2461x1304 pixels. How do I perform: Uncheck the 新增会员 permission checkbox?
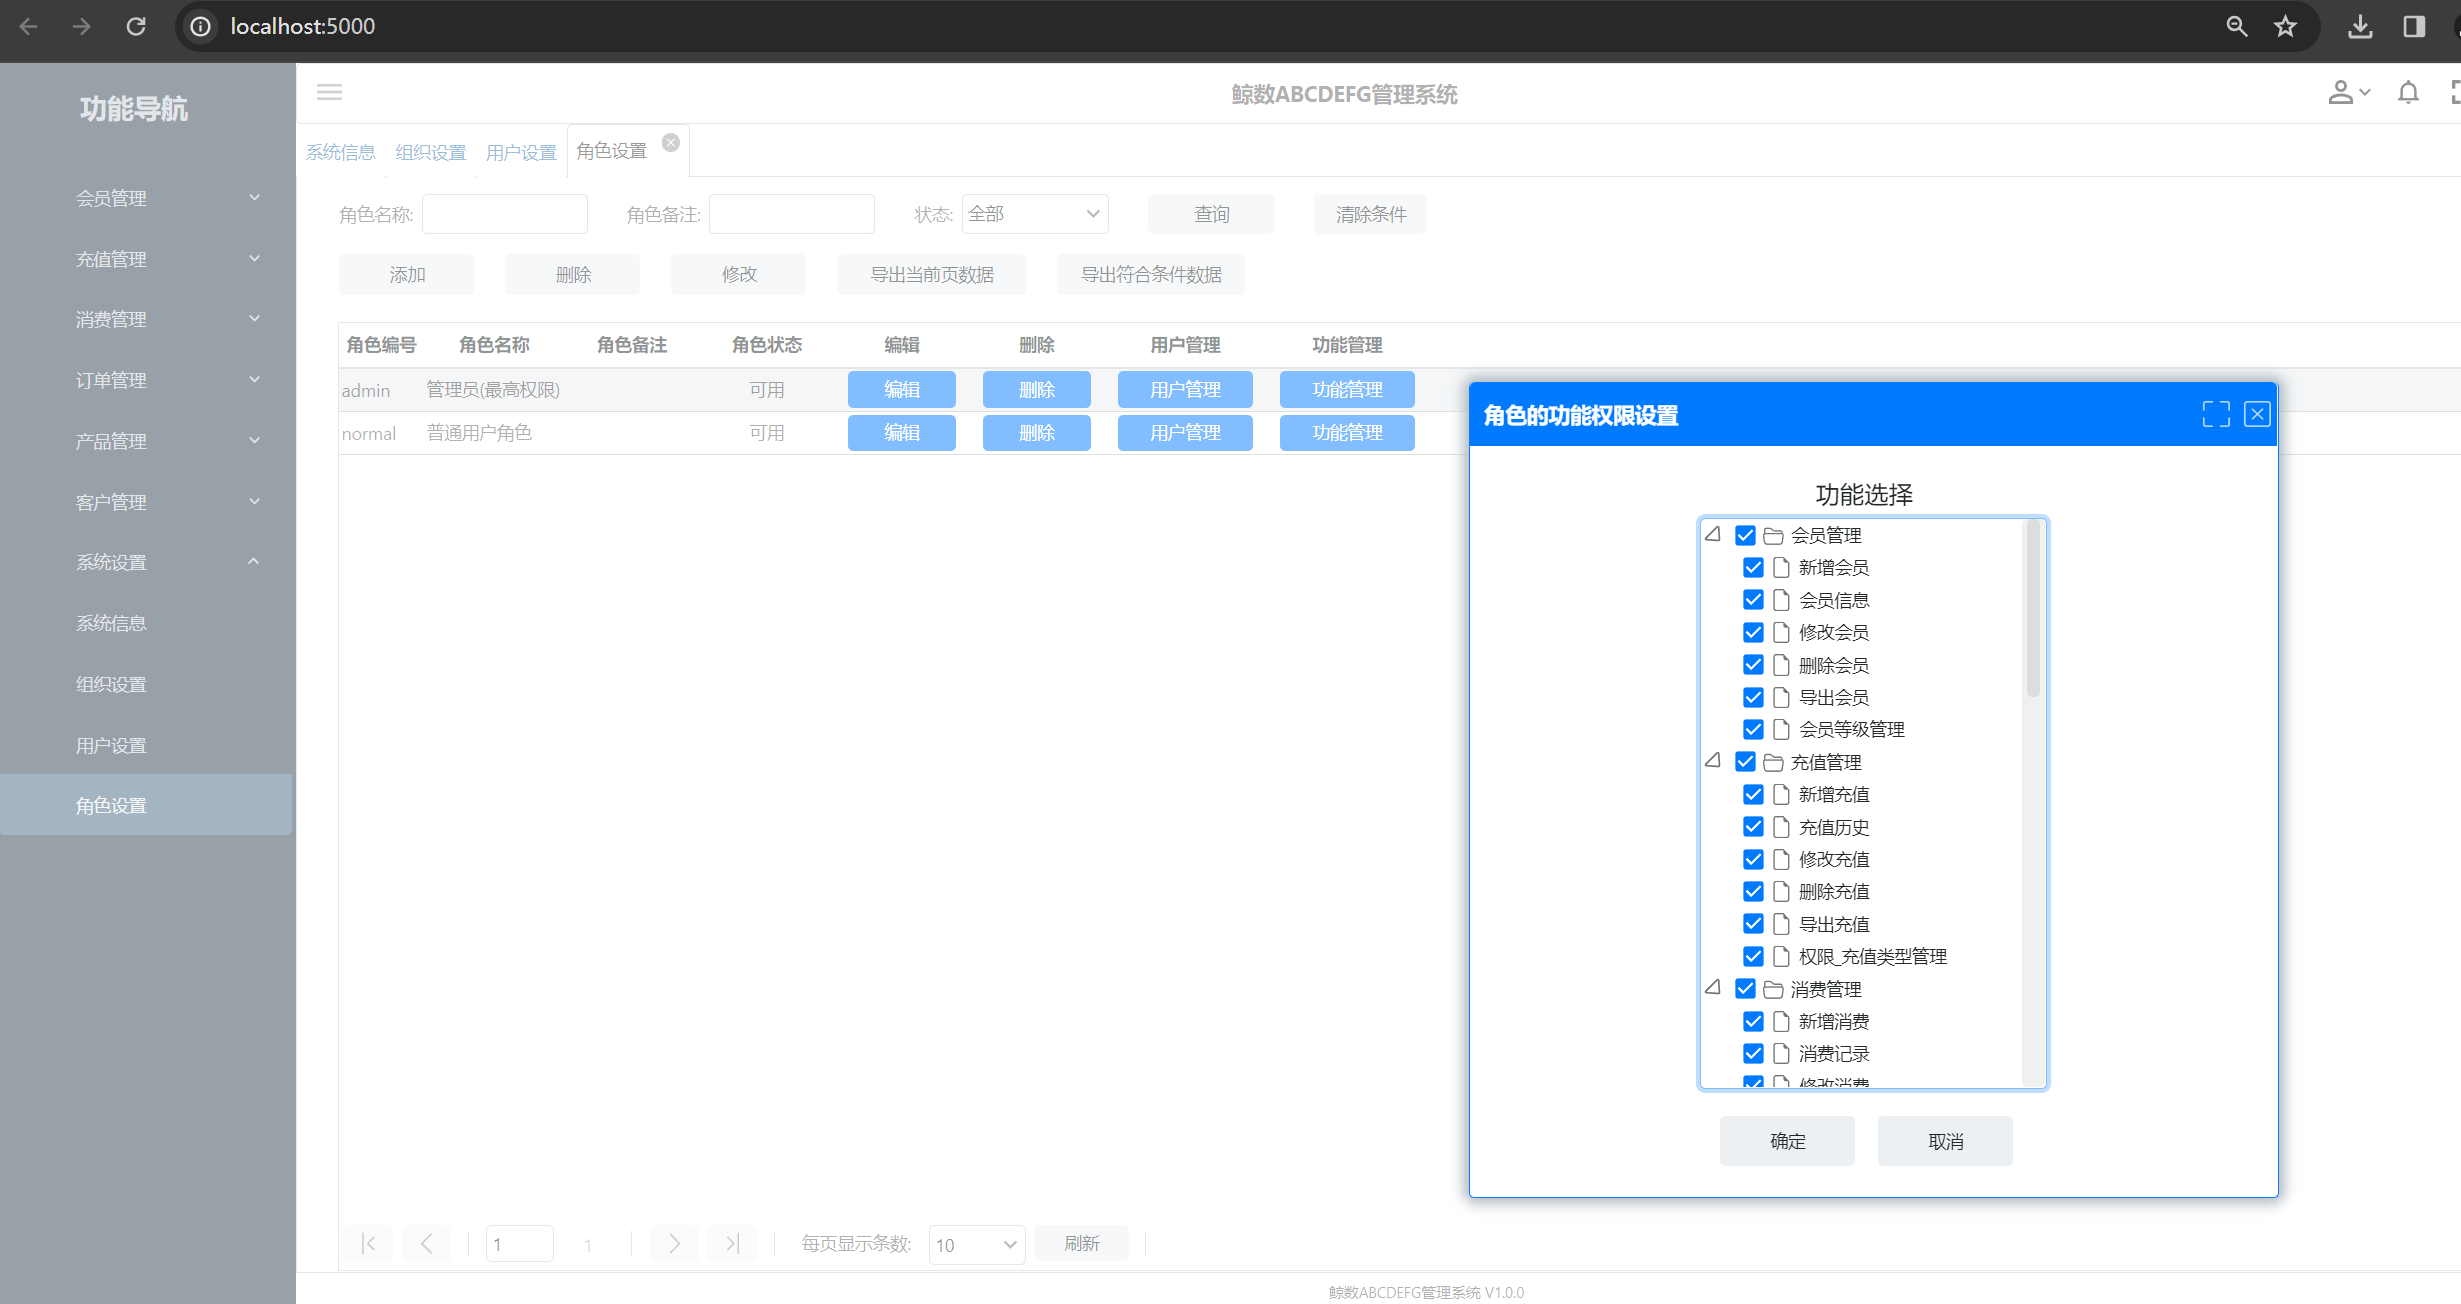pyautogui.click(x=1753, y=568)
